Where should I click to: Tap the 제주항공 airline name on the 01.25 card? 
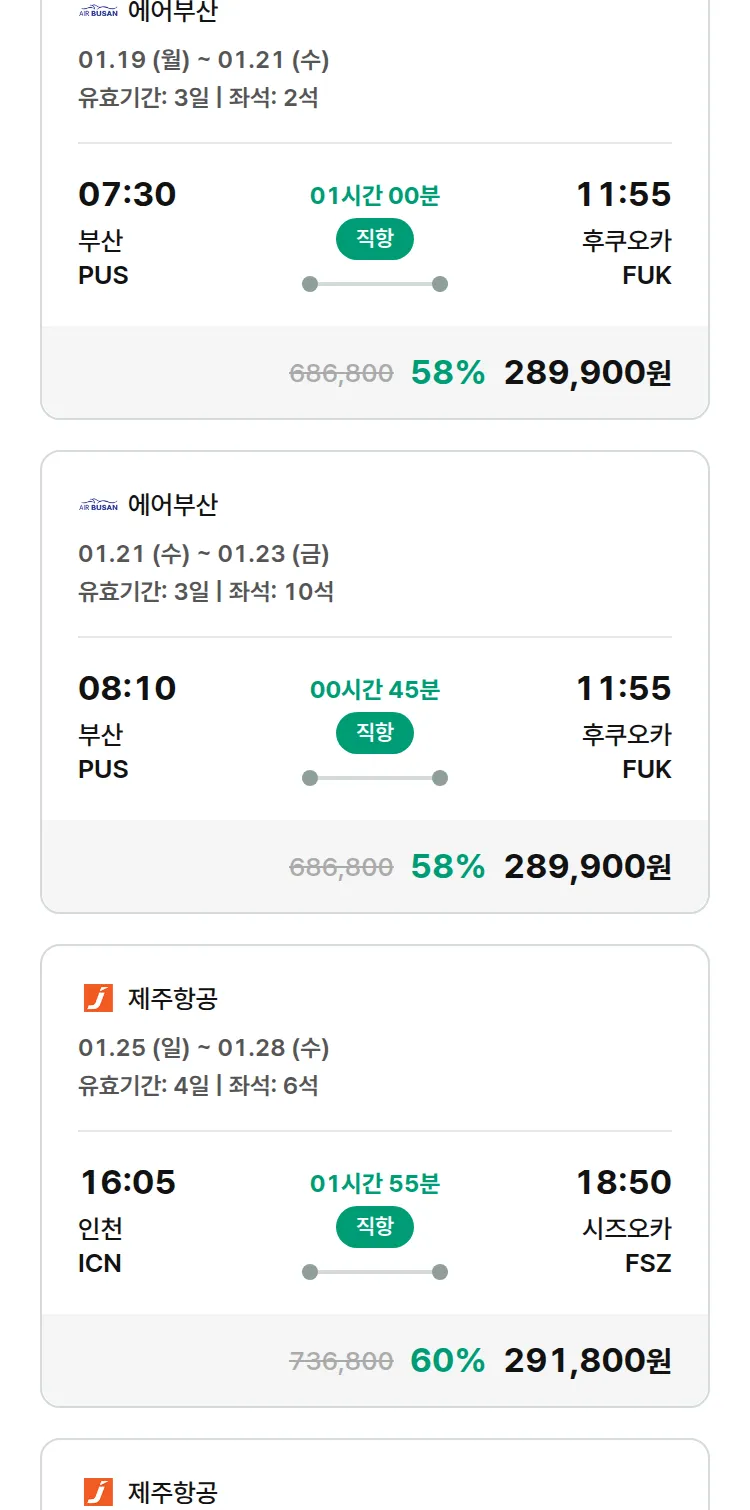173,998
